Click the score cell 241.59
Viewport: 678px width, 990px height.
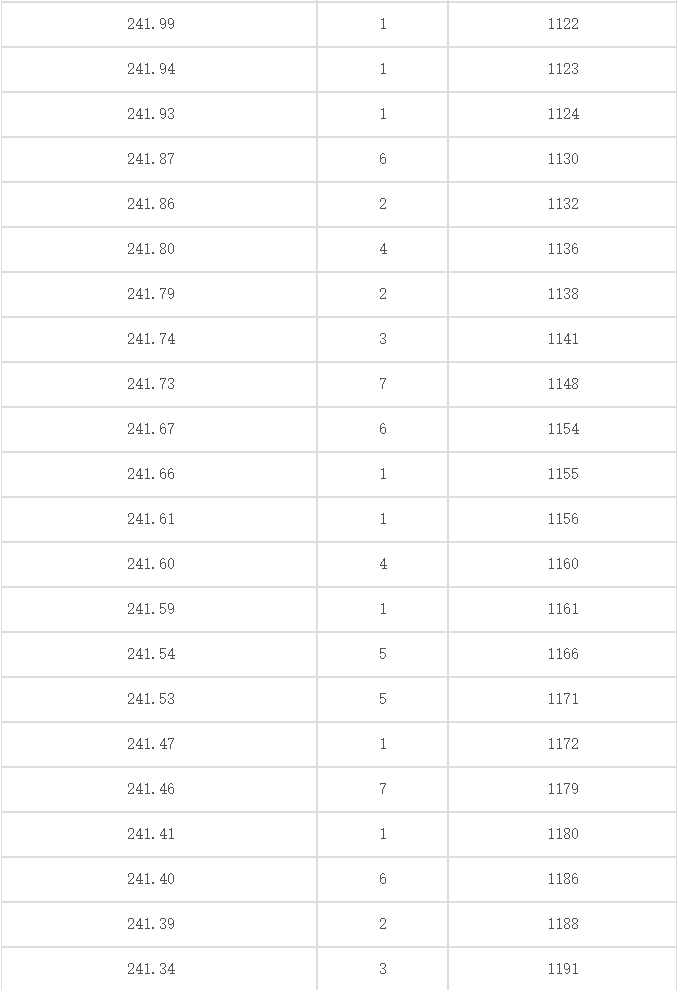[151, 609]
